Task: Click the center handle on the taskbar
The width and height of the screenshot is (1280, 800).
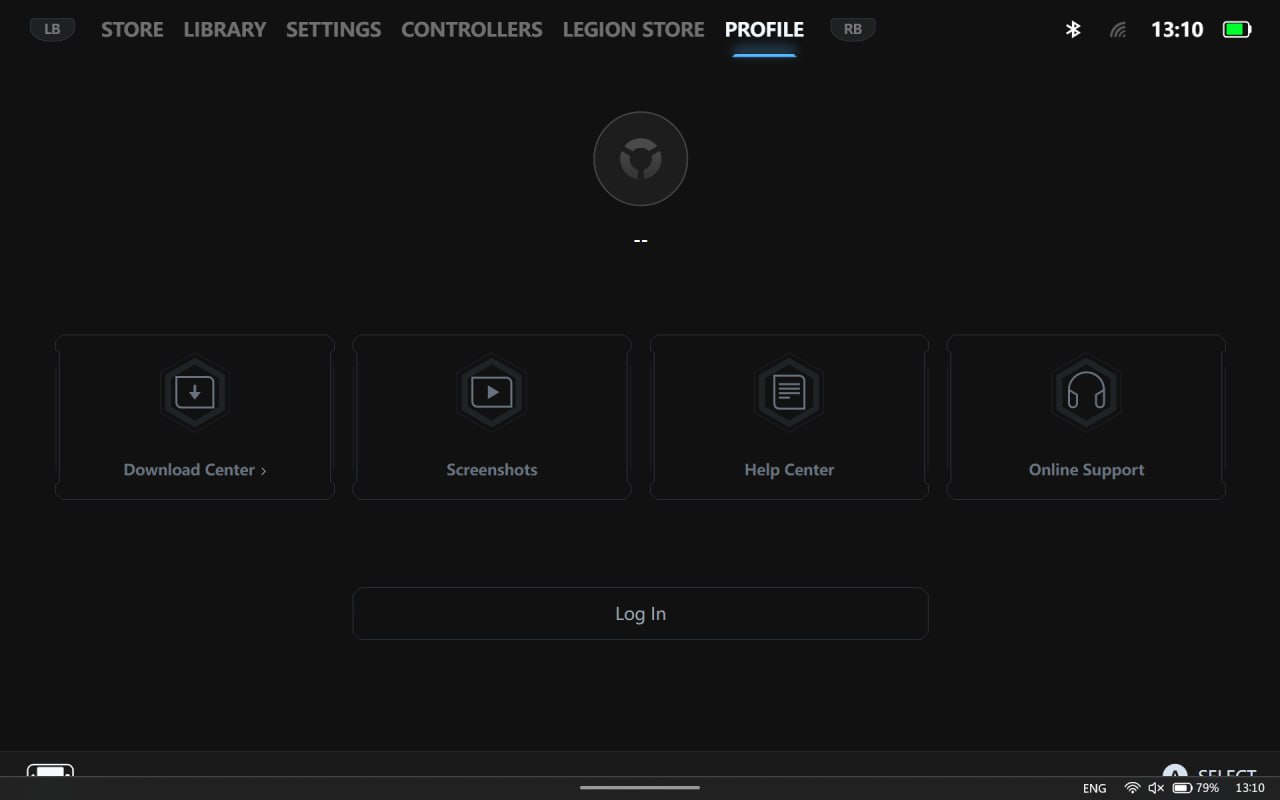Action: [x=640, y=787]
